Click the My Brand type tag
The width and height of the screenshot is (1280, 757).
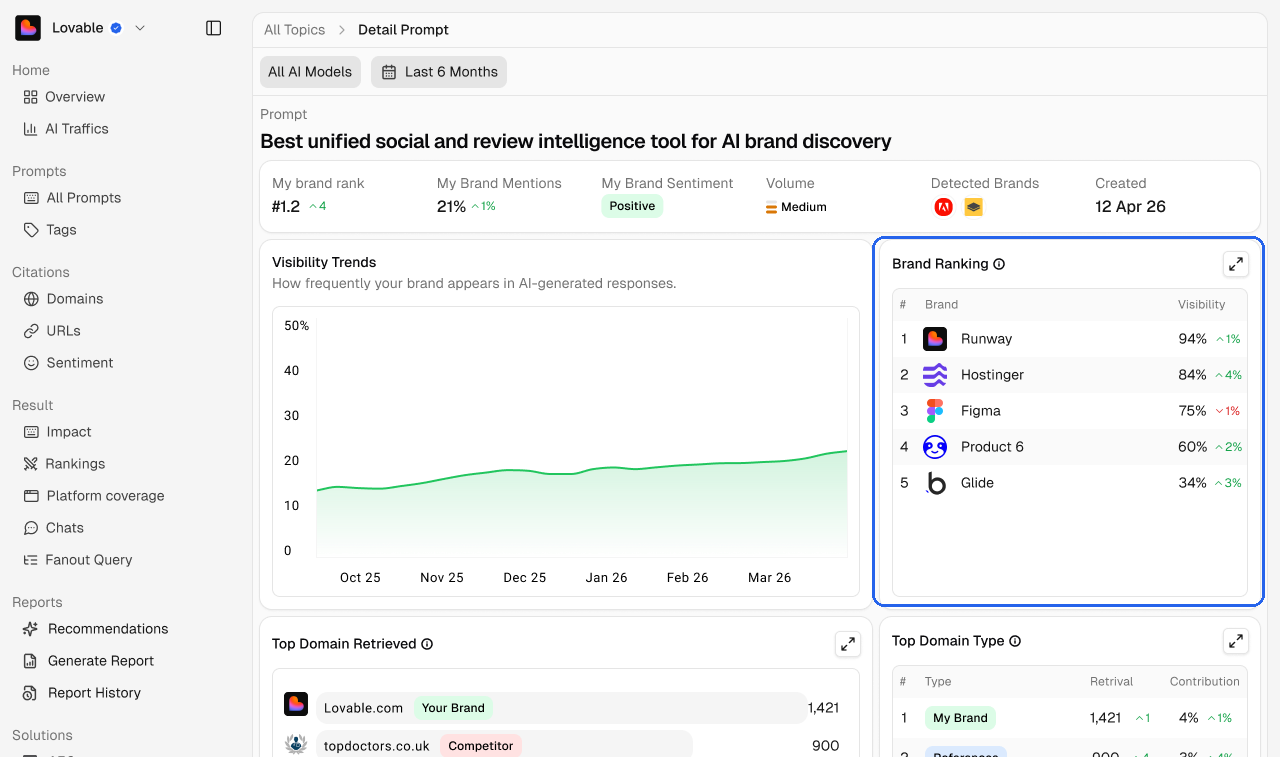point(960,718)
